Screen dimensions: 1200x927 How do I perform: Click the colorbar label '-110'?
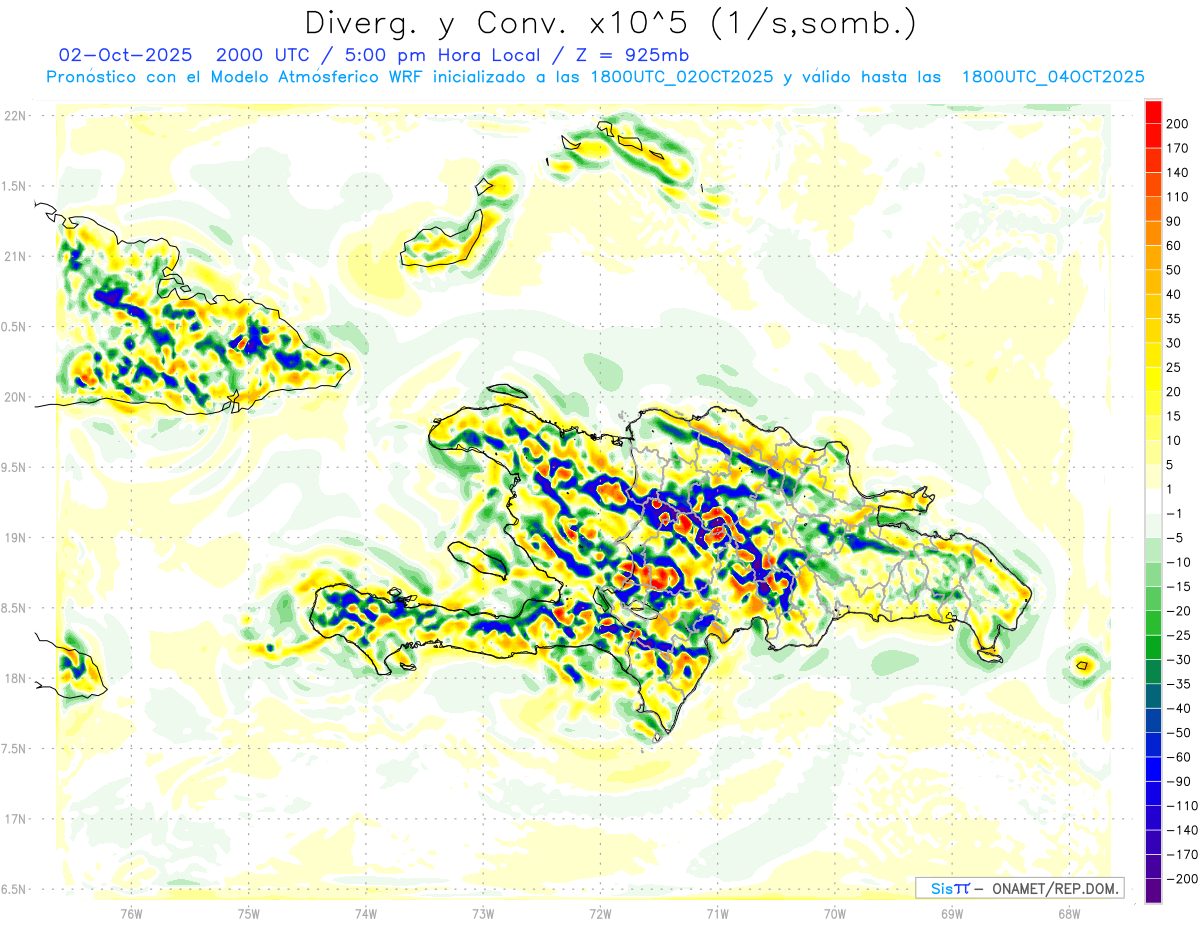pos(1181,805)
